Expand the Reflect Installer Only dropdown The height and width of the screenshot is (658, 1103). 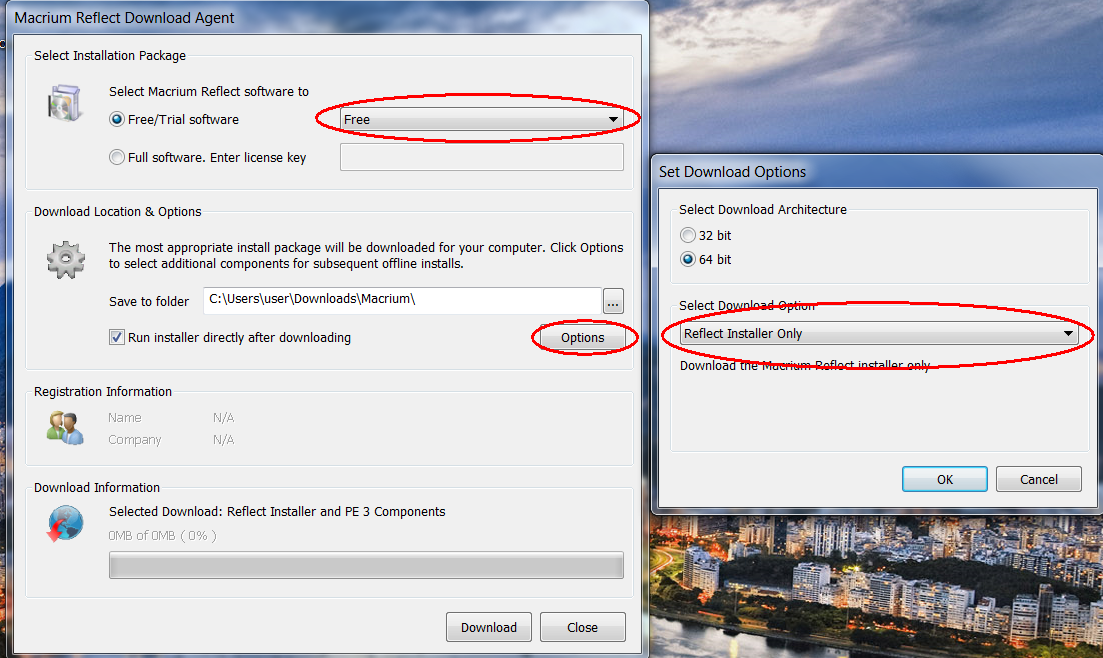(879, 333)
